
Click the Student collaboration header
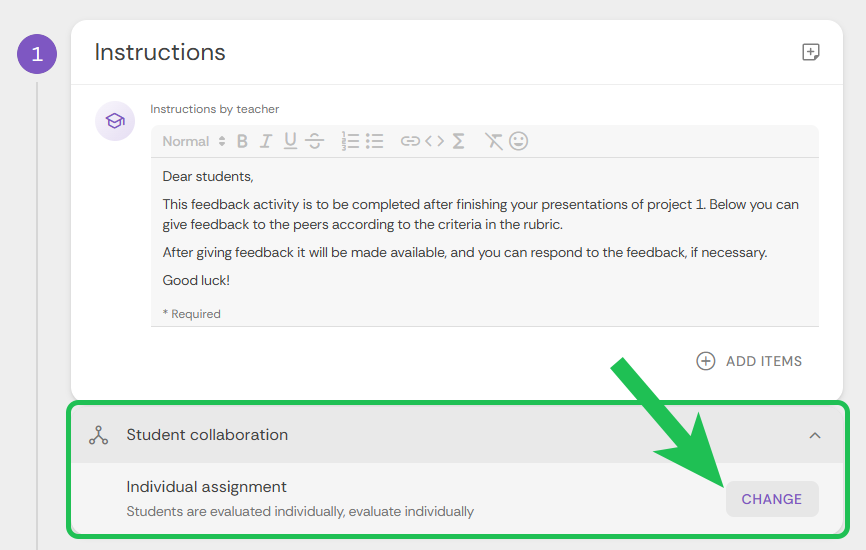(x=207, y=435)
